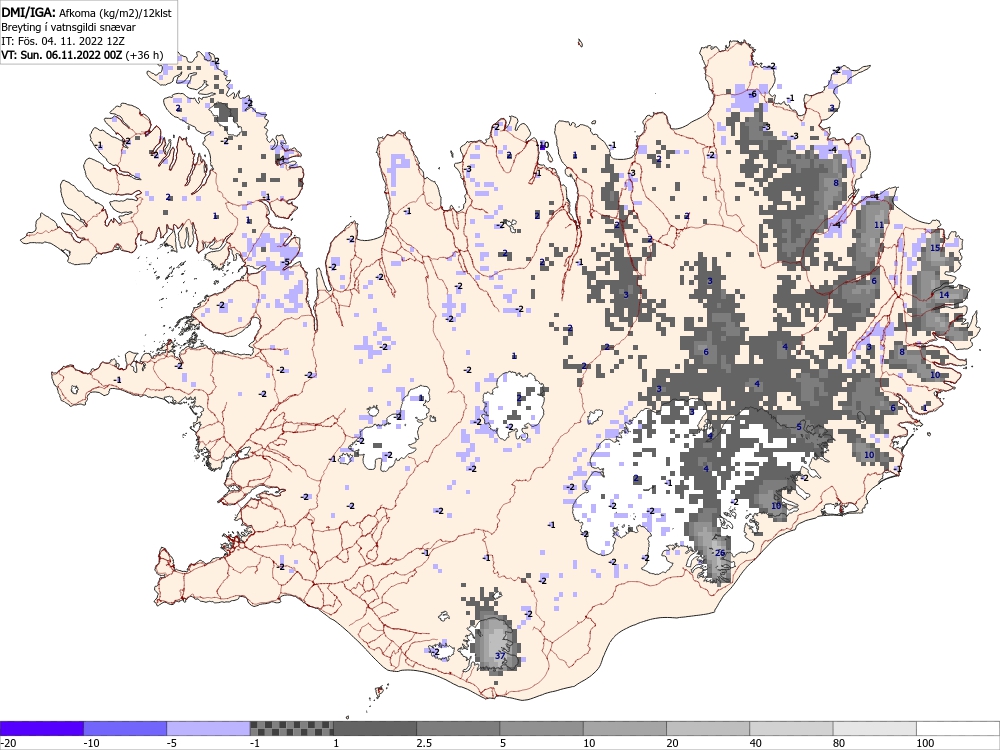Click the value -5 in the Westfjords base
The image size is (1000, 750).
[x=286, y=262]
